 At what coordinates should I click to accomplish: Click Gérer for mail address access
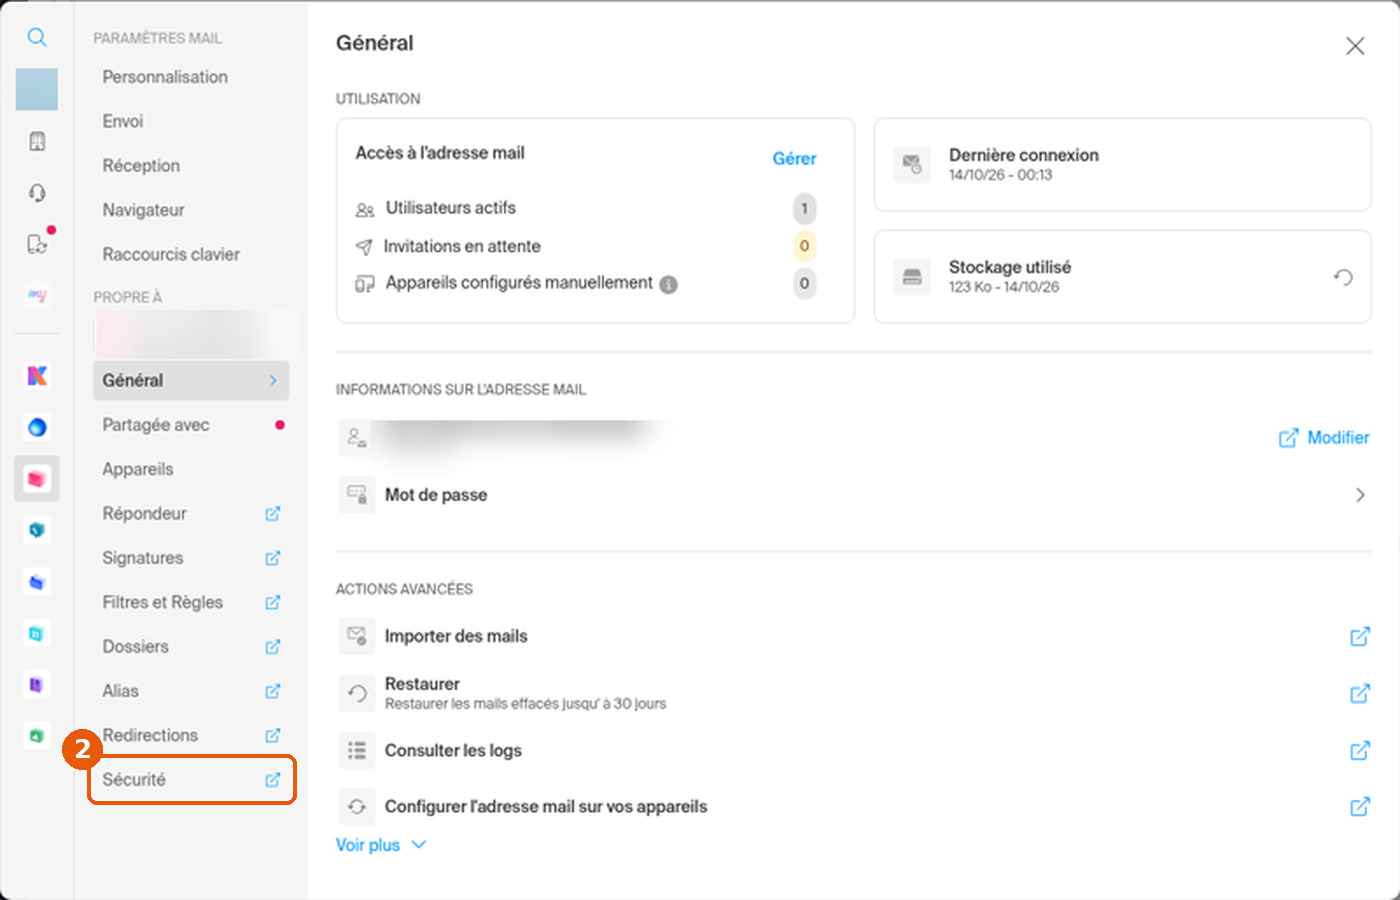point(794,159)
